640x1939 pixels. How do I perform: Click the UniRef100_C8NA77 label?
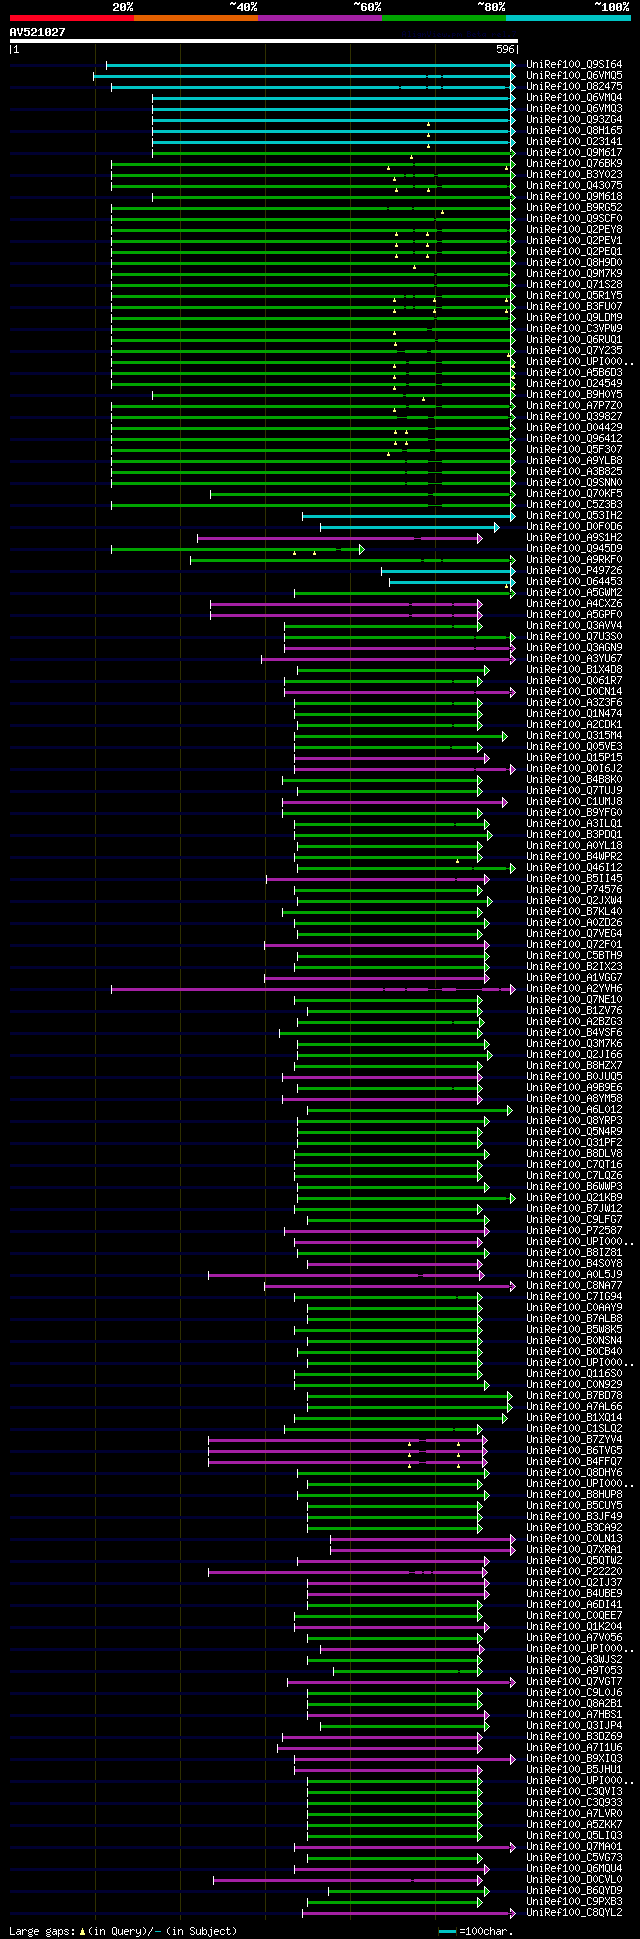574,1286
